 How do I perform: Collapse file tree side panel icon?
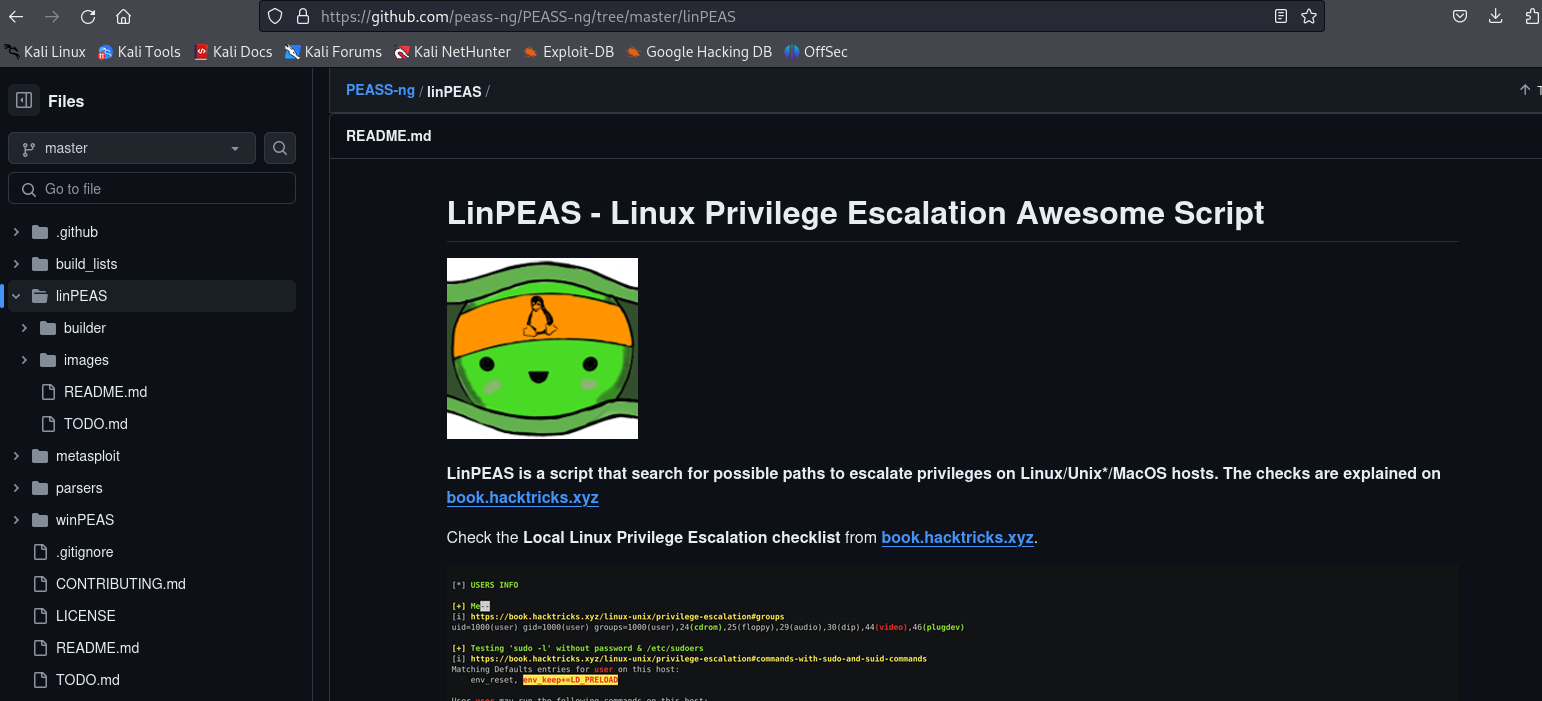tap(24, 100)
